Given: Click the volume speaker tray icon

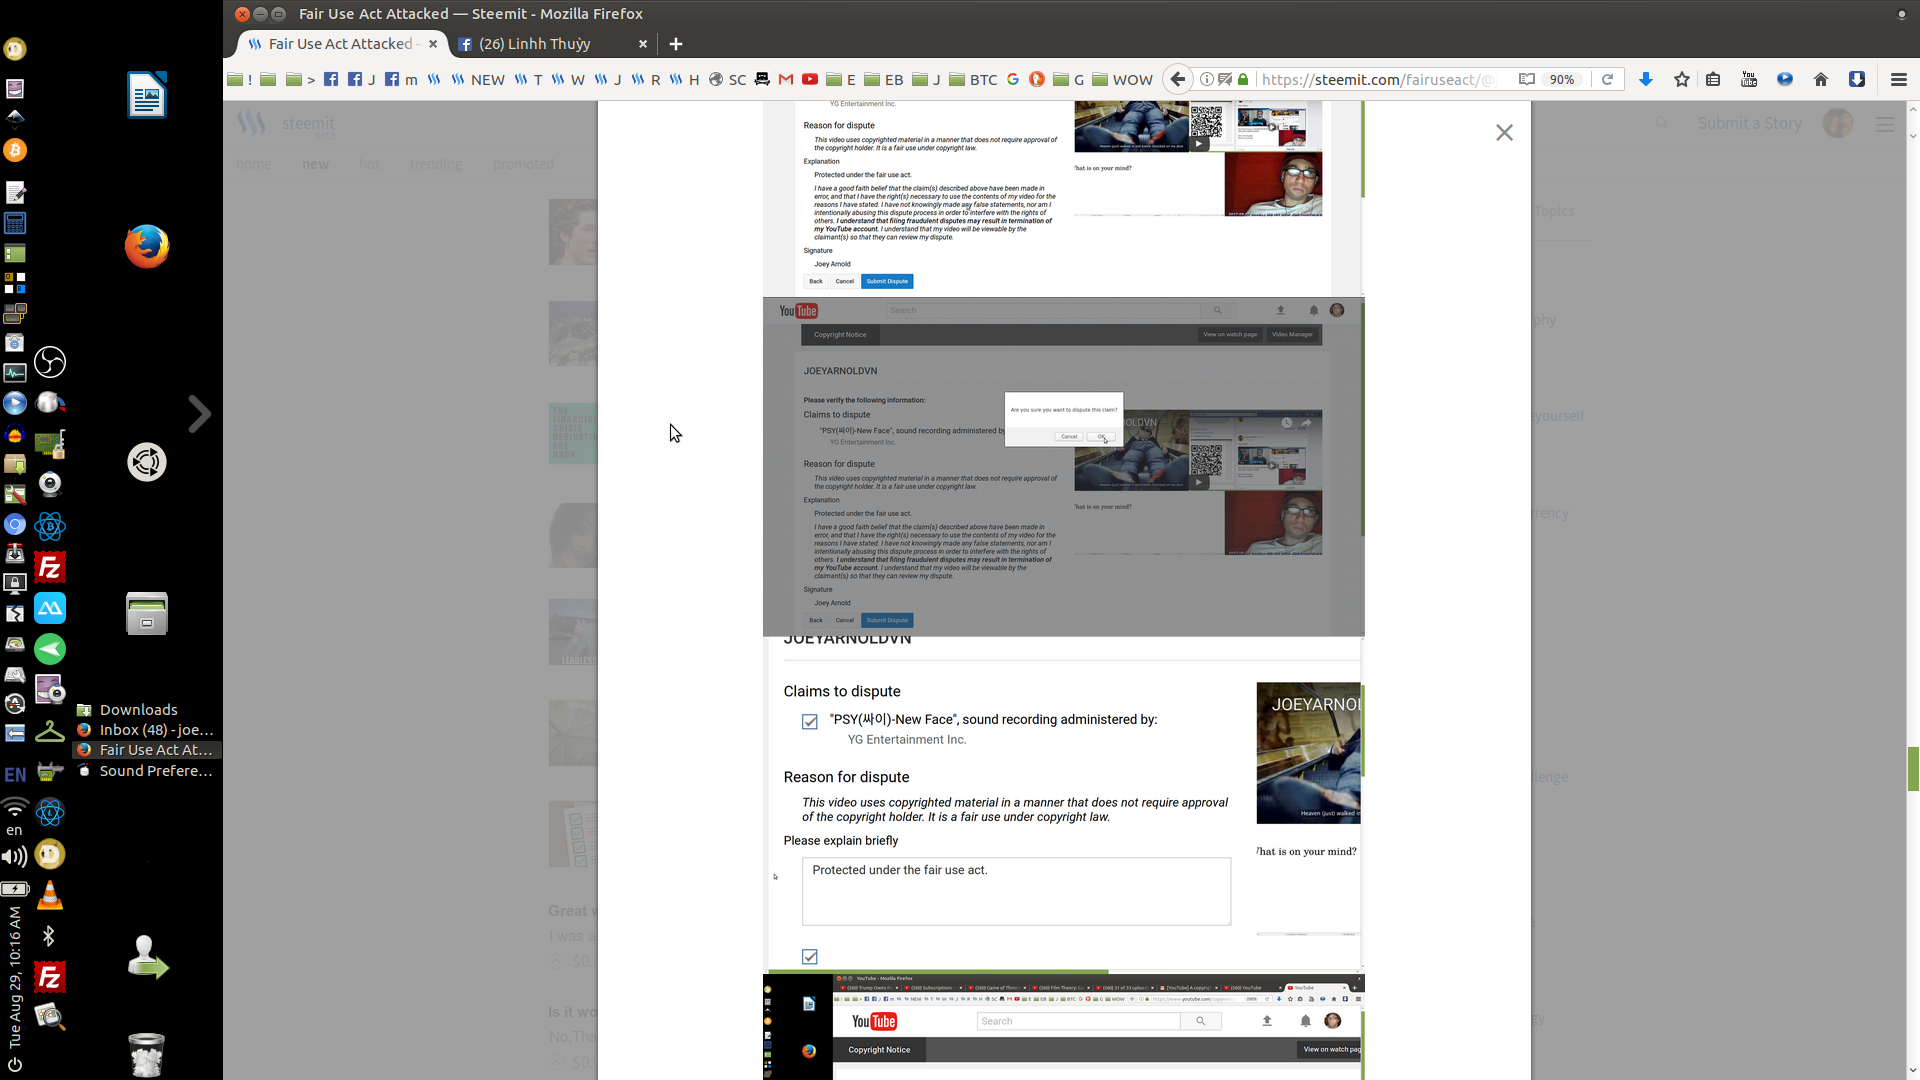Looking at the screenshot, I should [x=14, y=857].
